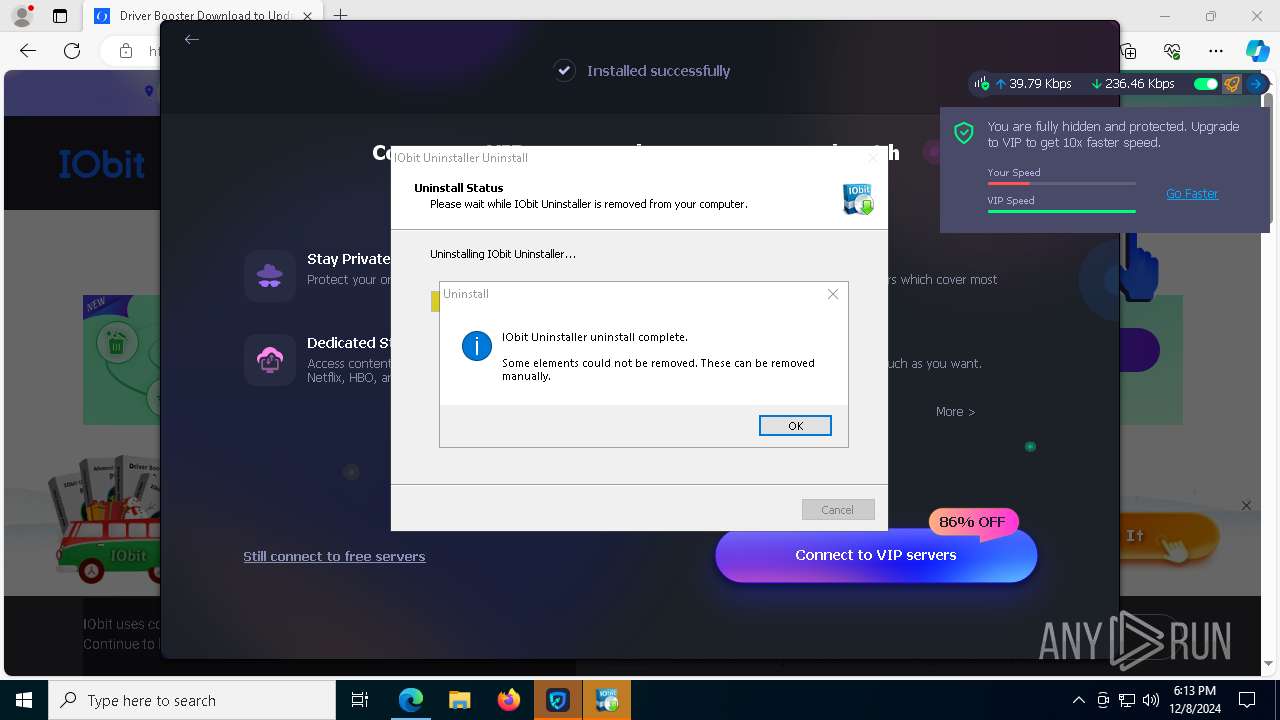Open Edge Settings and more menu
Screen dimensions: 1280x720
pyautogui.click(x=1216, y=51)
